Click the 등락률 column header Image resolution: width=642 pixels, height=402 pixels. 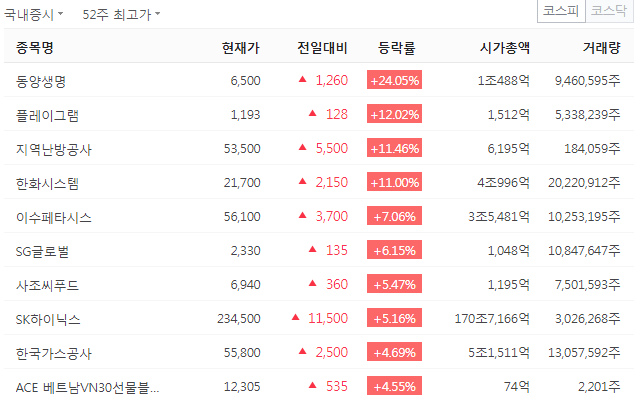tap(397, 47)
